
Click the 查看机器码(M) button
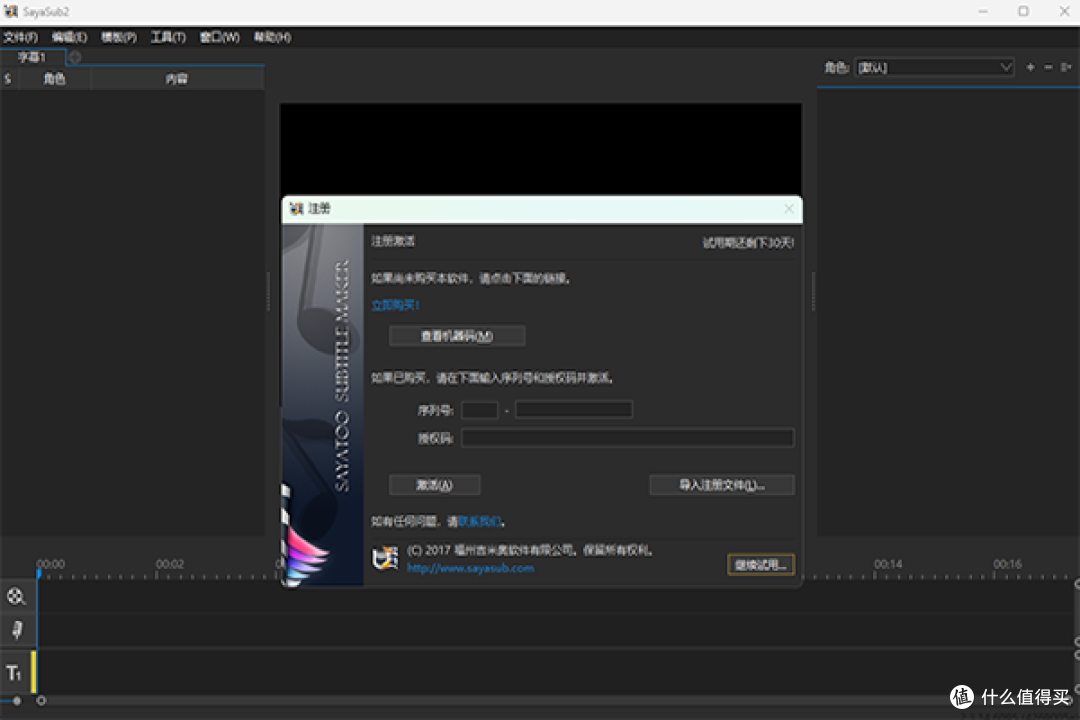457,336
